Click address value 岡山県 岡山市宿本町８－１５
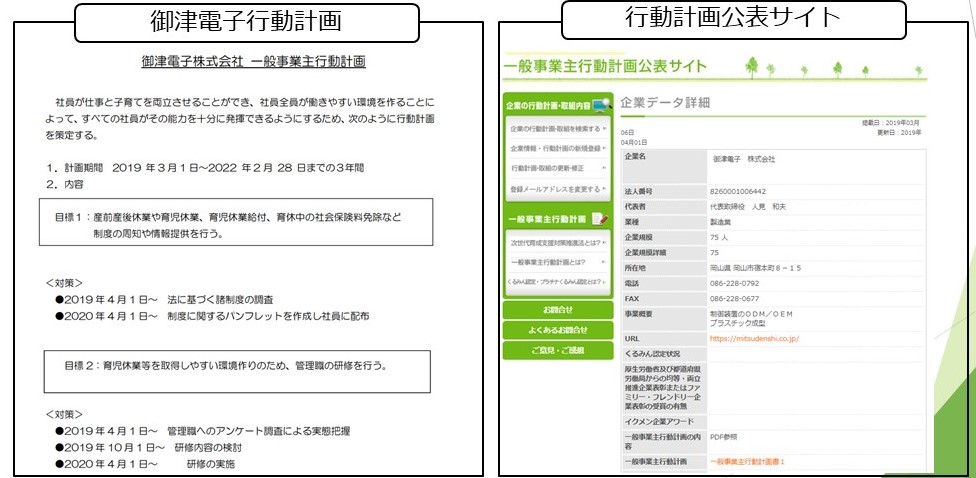The height and width of the screenshot is (478, 976). pos(755,268)
